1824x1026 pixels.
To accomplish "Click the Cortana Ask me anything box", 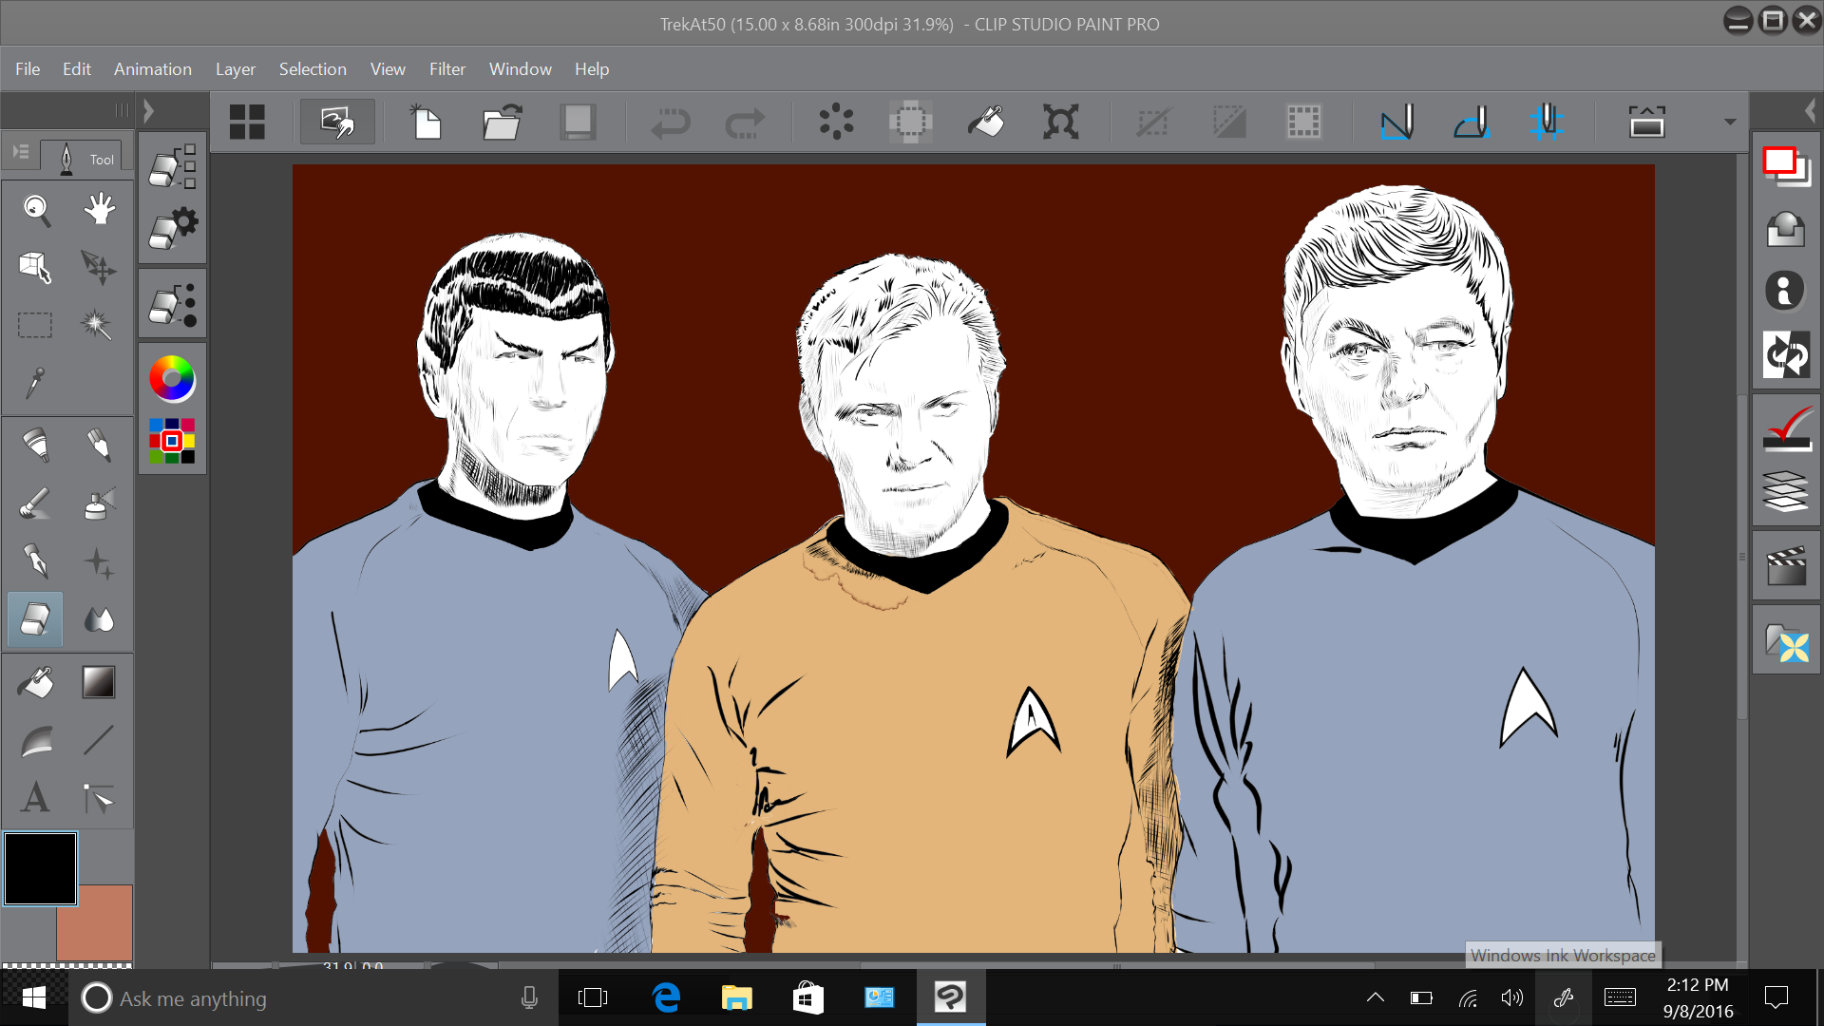I will [x=313, y=998].
